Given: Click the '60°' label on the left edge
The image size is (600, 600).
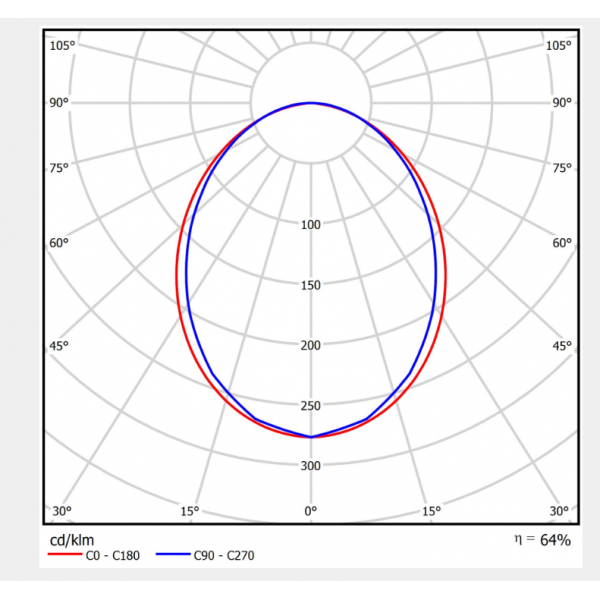Looking at the screenshot, I should 59,243.
